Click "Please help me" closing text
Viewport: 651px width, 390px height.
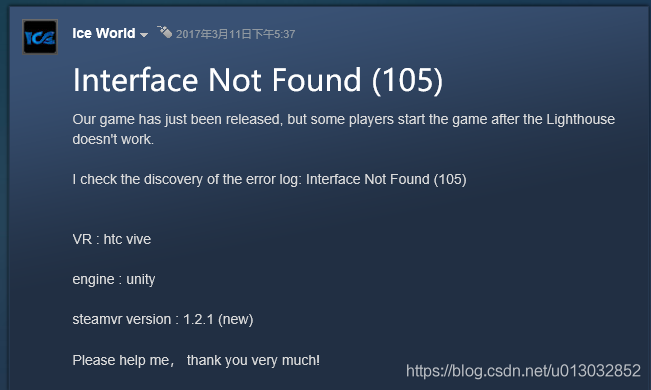pyautogui.click(x=121, y=360)
